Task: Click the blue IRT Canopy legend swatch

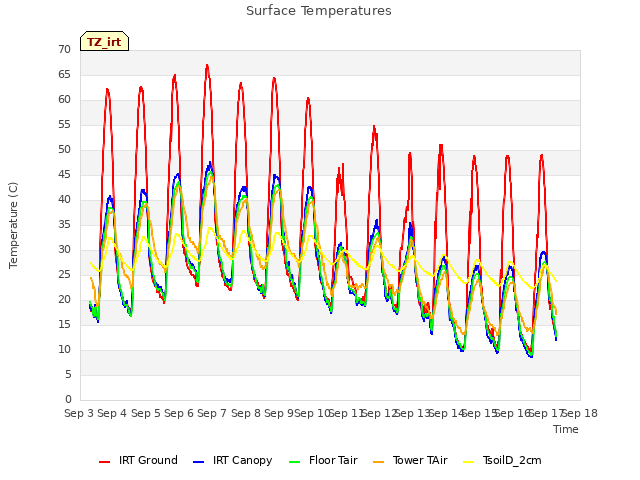Action: click(198, 462)
